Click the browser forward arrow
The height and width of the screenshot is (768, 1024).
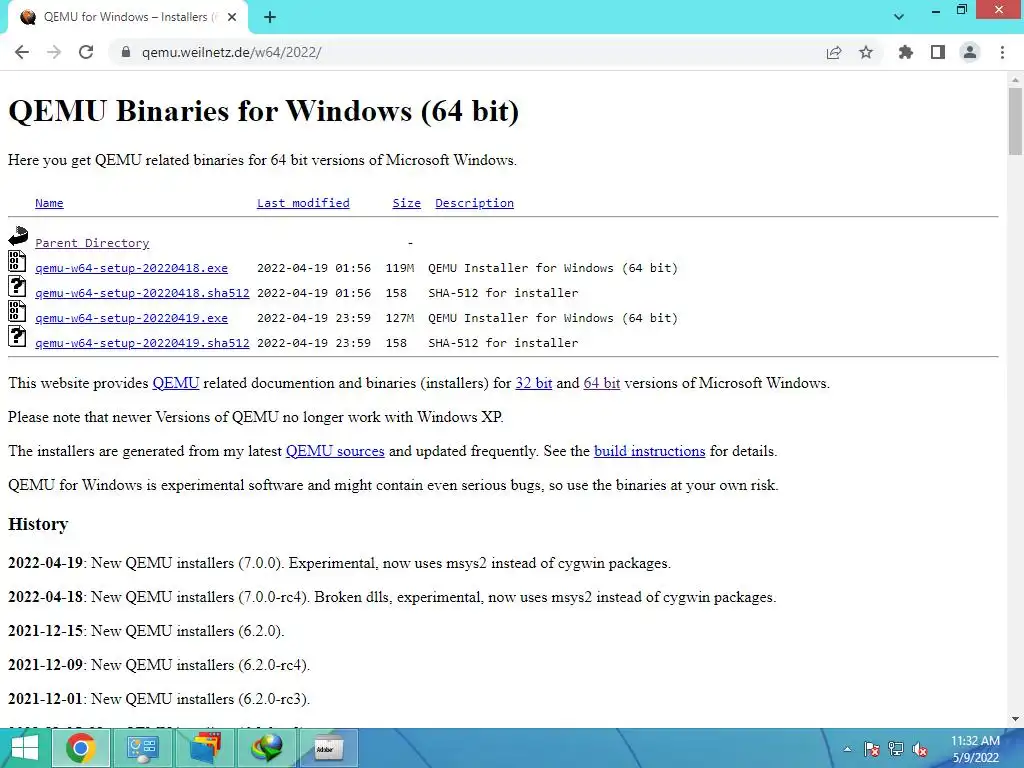[54, 52]
